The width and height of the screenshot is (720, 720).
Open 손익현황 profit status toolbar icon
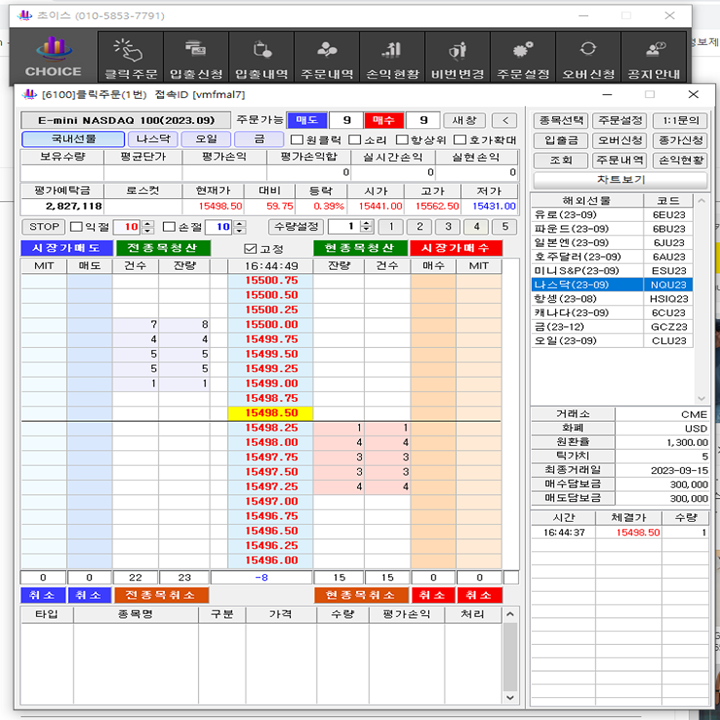pyautogui.click(x=392, y=58)
